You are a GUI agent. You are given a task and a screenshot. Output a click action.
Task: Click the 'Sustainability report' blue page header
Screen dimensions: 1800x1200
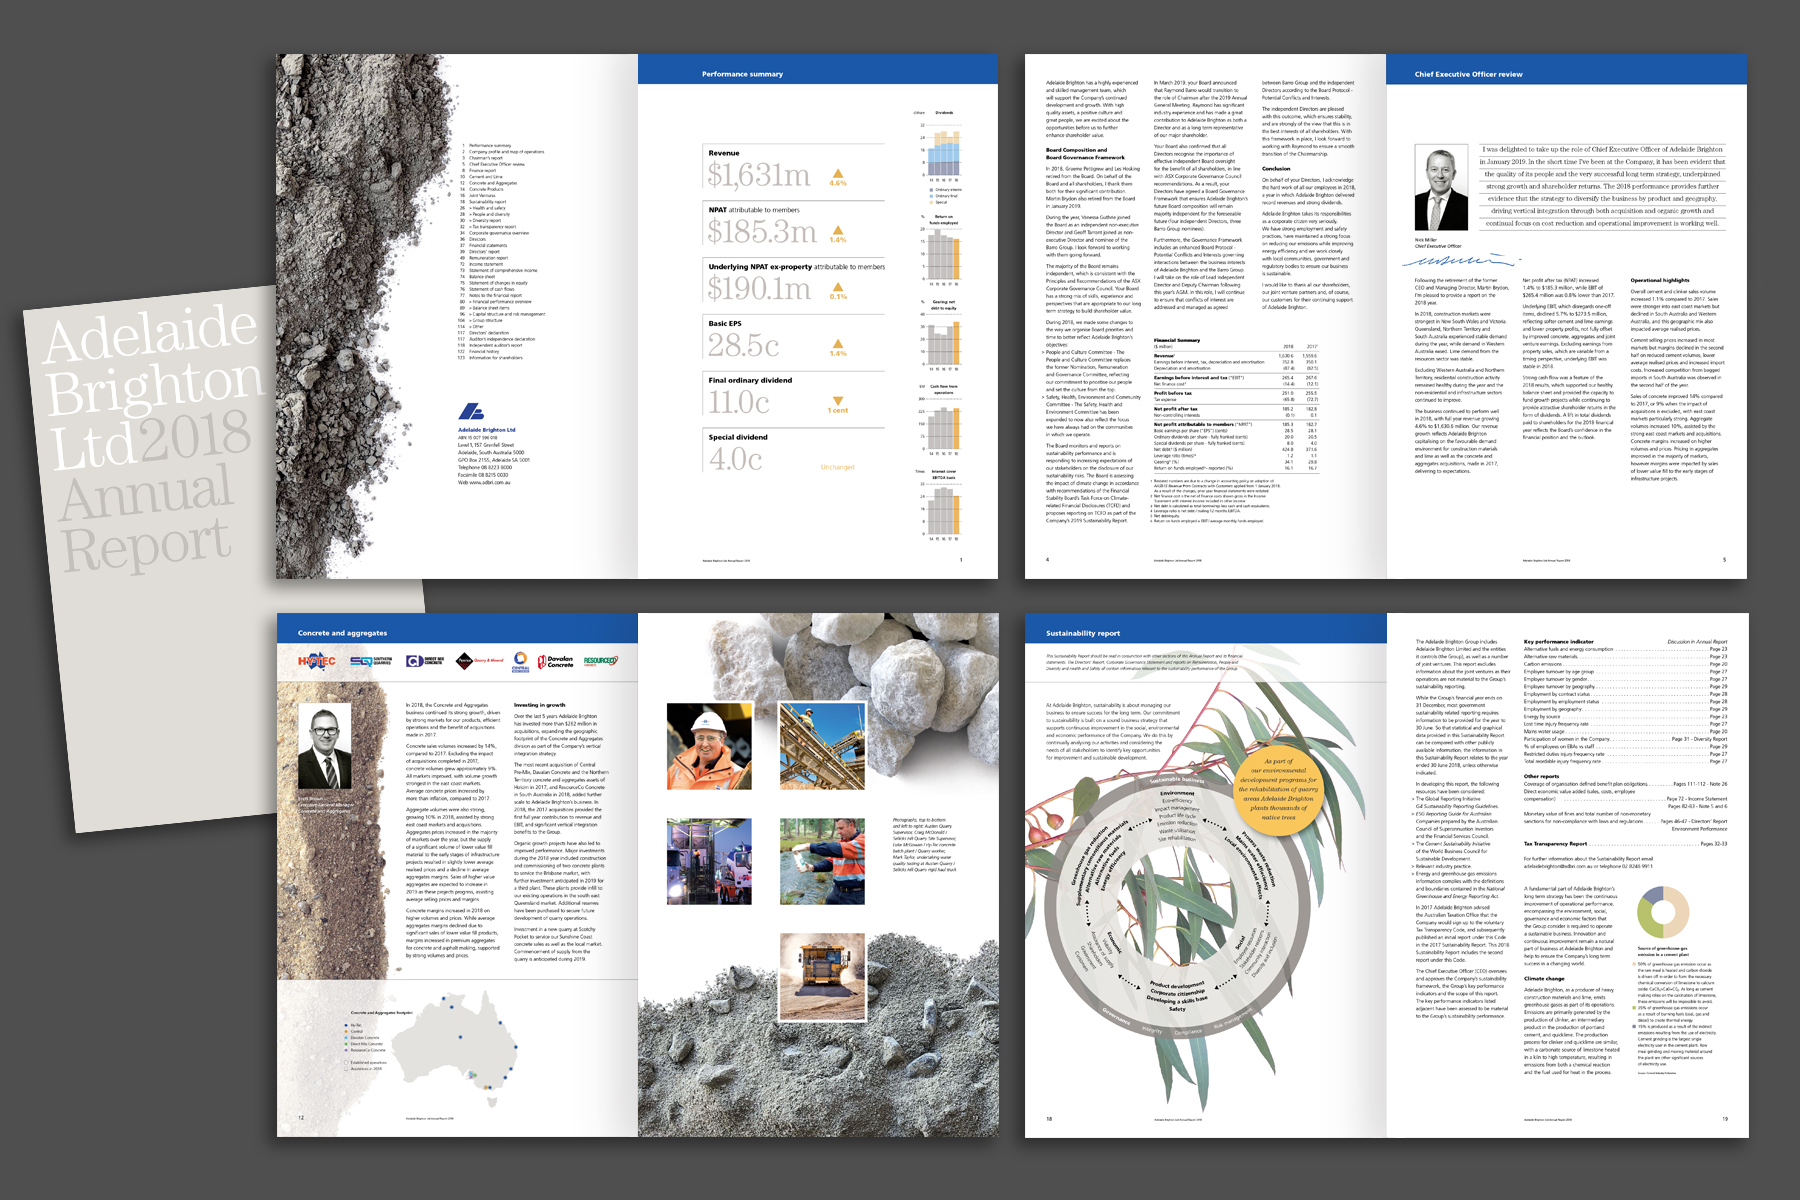1083,633
